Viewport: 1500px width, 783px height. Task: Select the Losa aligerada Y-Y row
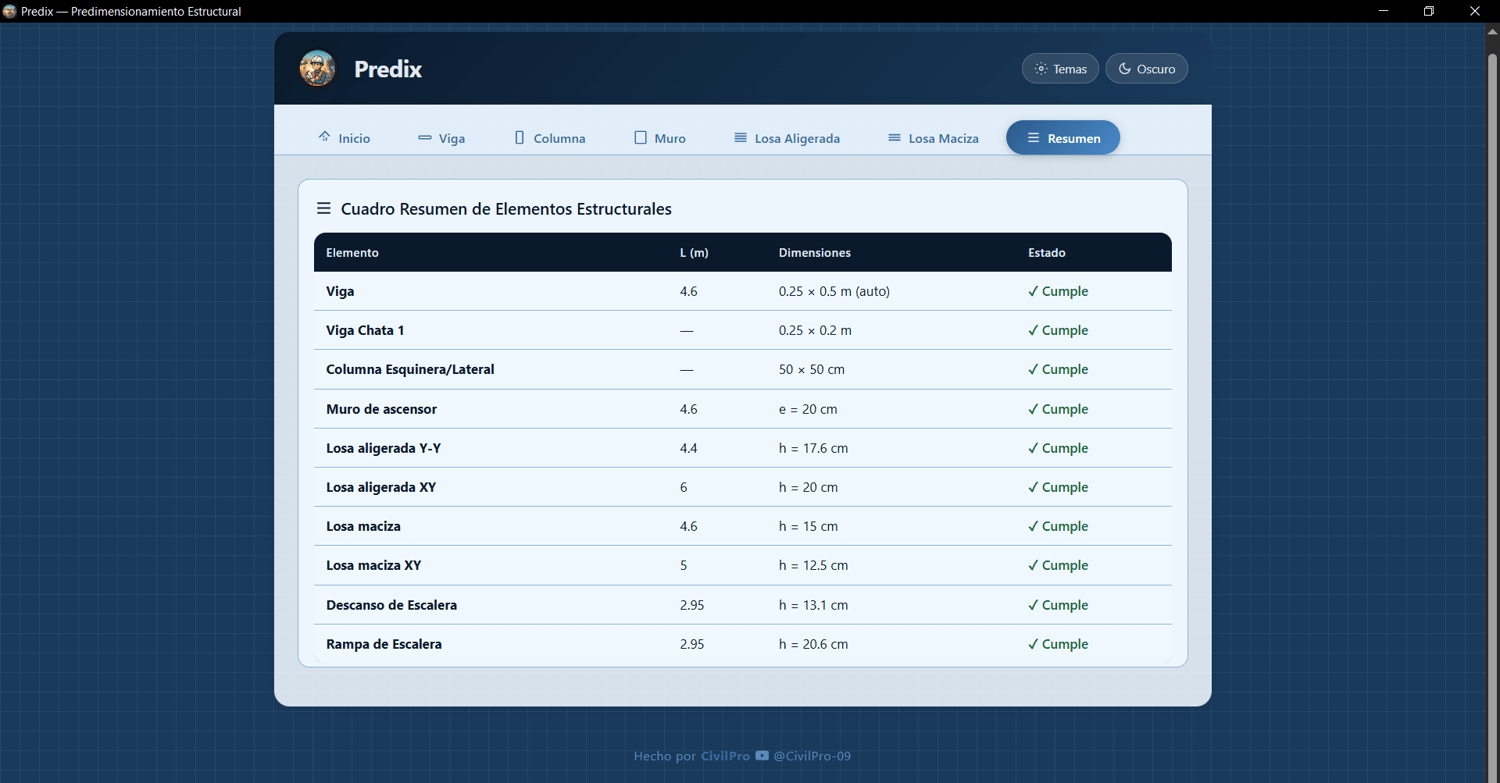coord(743,448)
